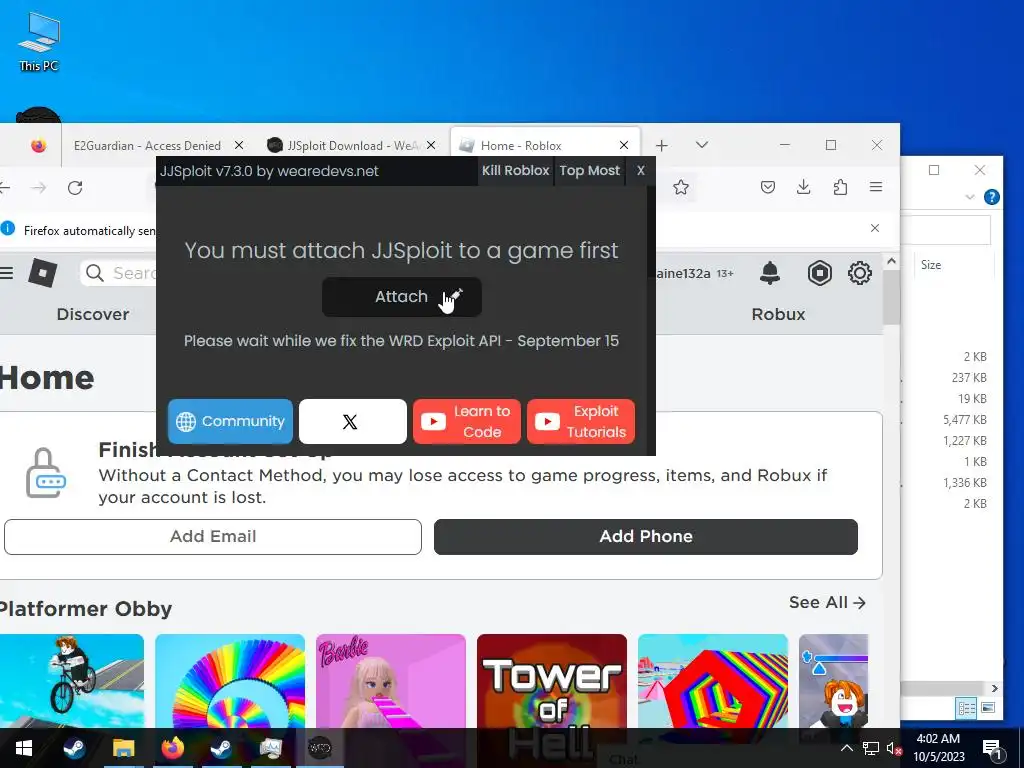Open This PC desktop icon
Viewport: 1024px width, 768px height.
click(39, 41)
